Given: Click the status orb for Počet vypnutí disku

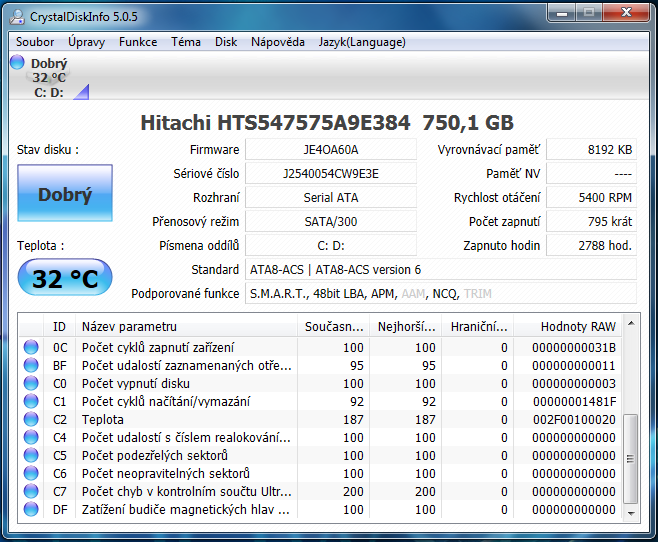Looking at the screenshot, I should (x=31, y=384).
